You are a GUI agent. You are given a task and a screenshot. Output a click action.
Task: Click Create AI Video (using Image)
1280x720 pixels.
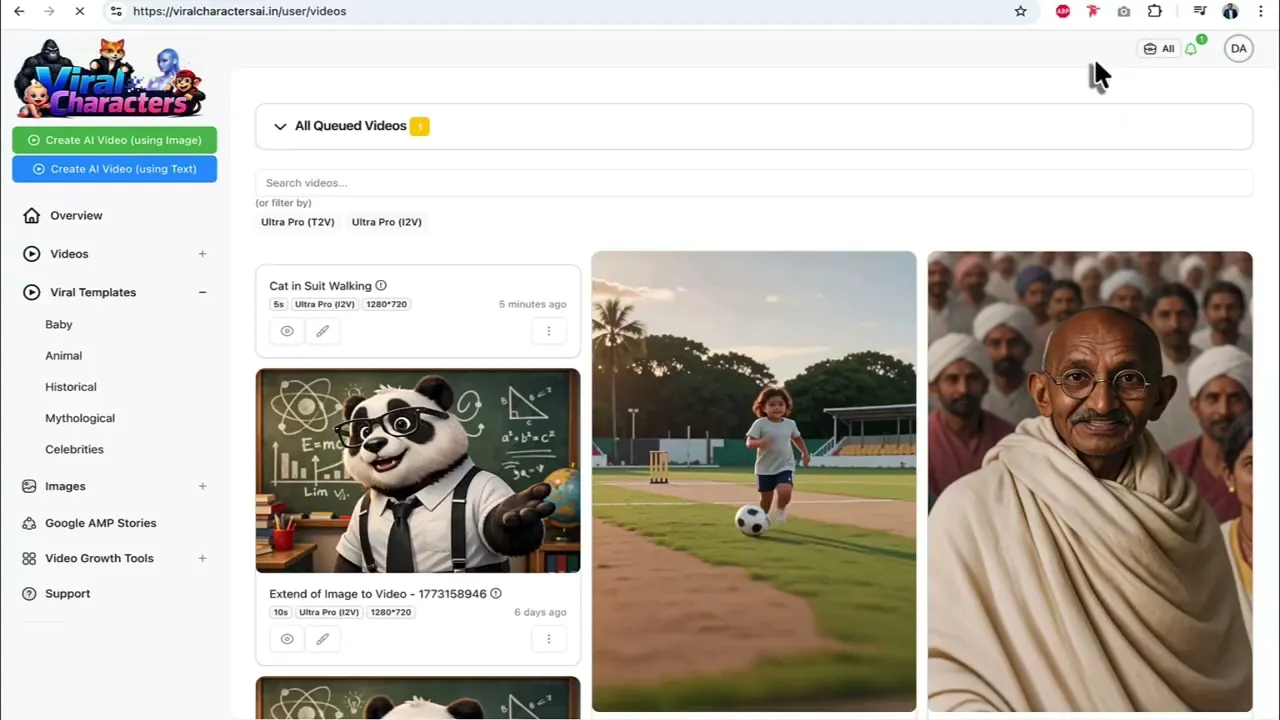(114, 140)
